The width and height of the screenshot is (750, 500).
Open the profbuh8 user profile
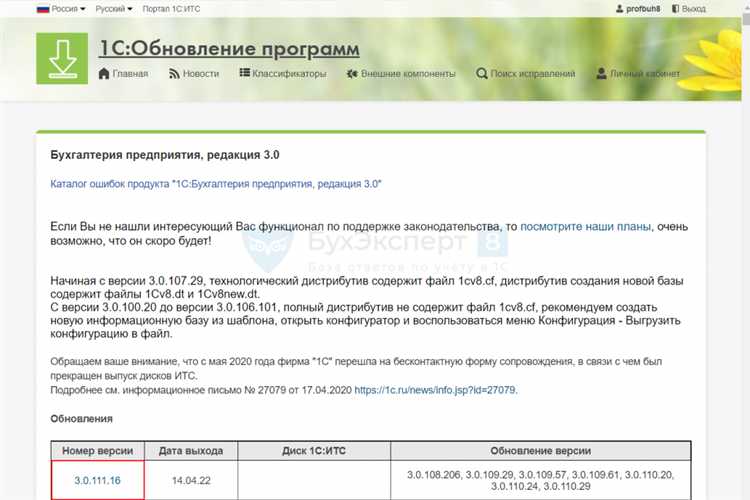click(x=643, y=9)
